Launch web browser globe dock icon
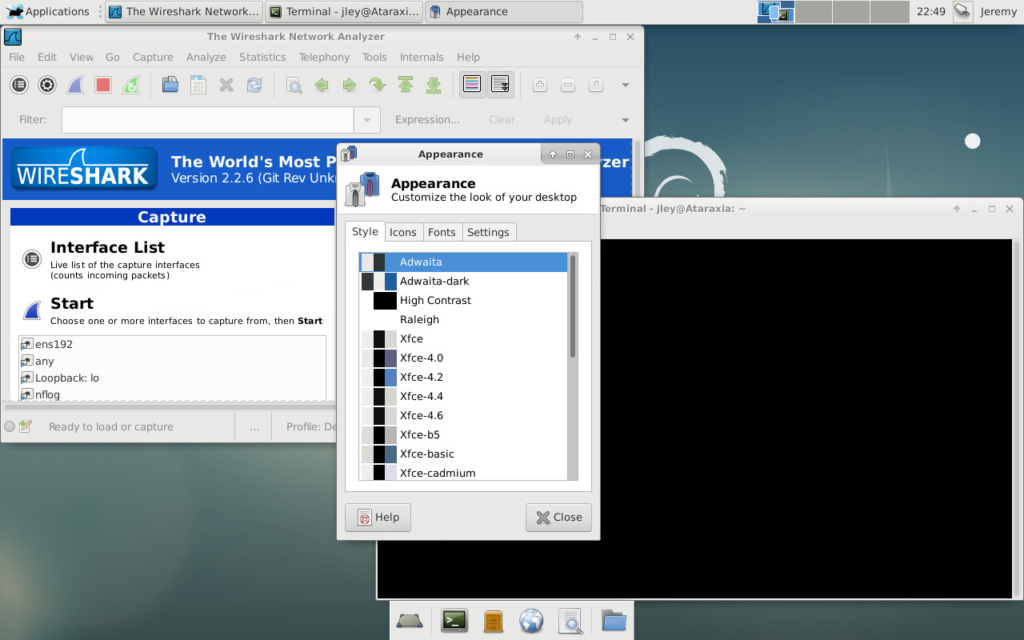The image size is (1024, 640). [531, 620]
